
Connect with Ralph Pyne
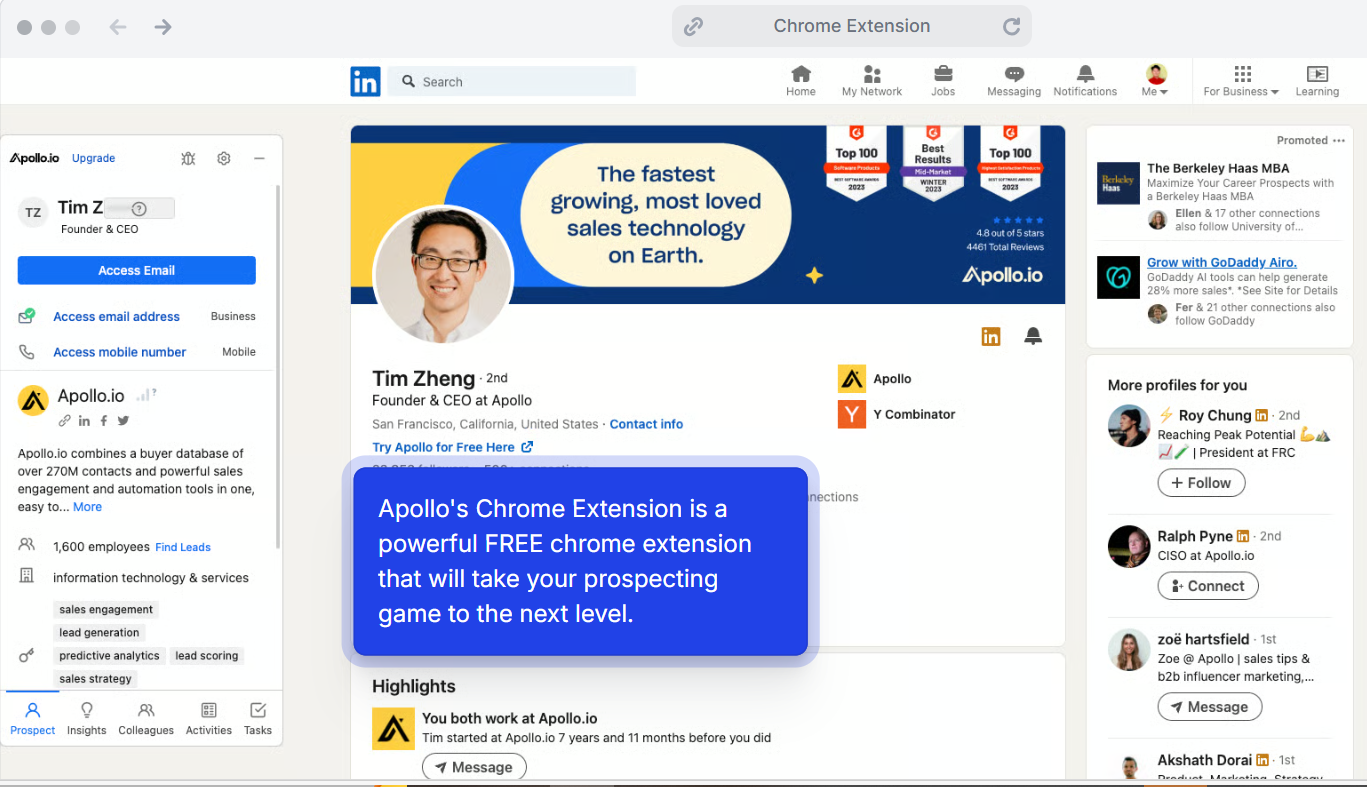pos(1208,586)
